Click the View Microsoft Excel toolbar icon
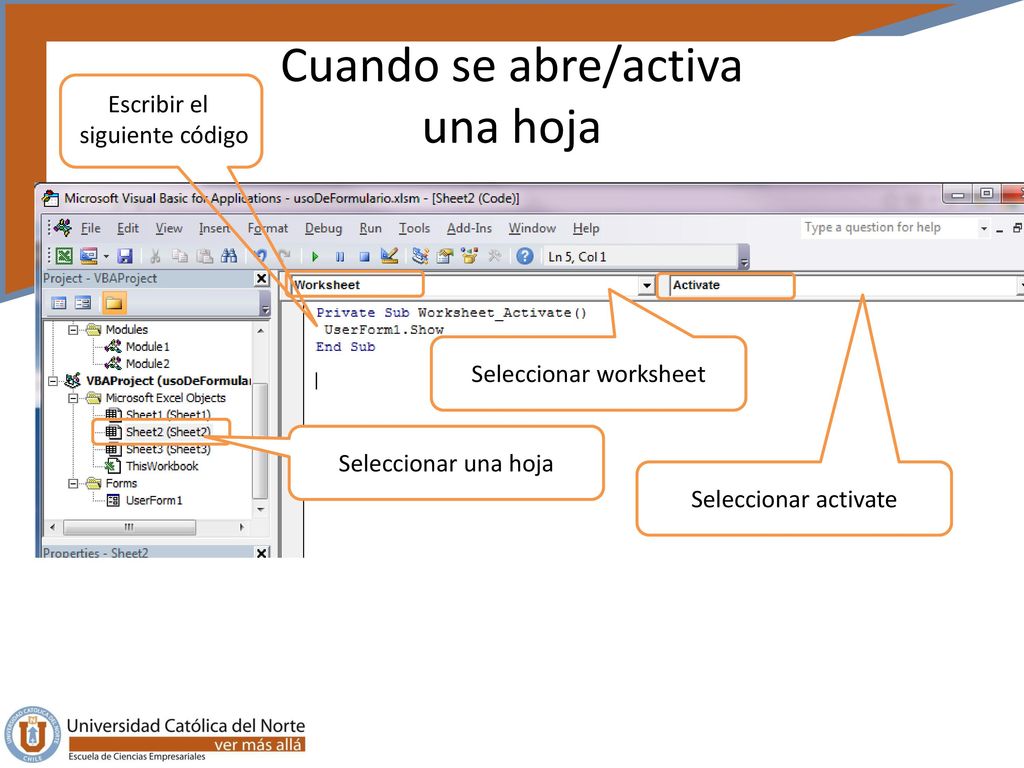This screenshot has width=1024, height=768. pos(64,256)
